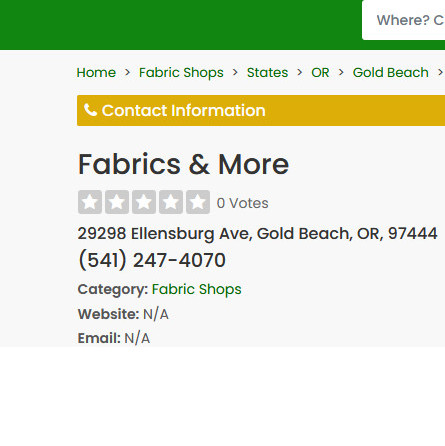
Task: Click the Contact Information header bar
Action: pyautogui.click(x=261, y=110)
